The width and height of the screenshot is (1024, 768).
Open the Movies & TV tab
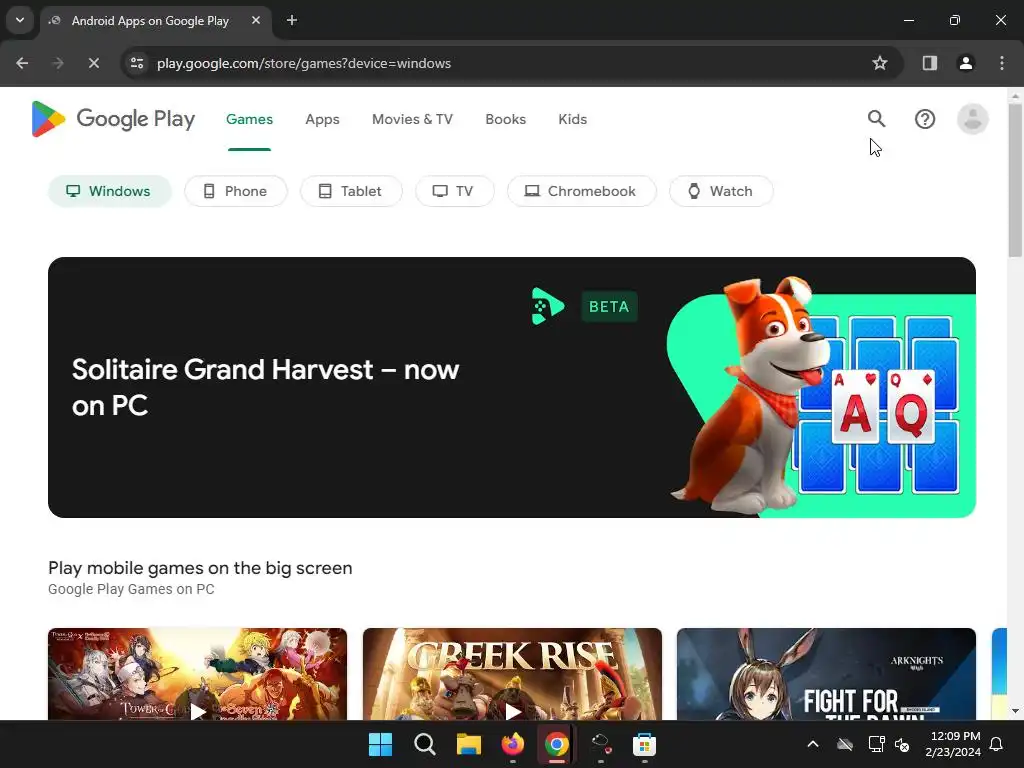412,120
